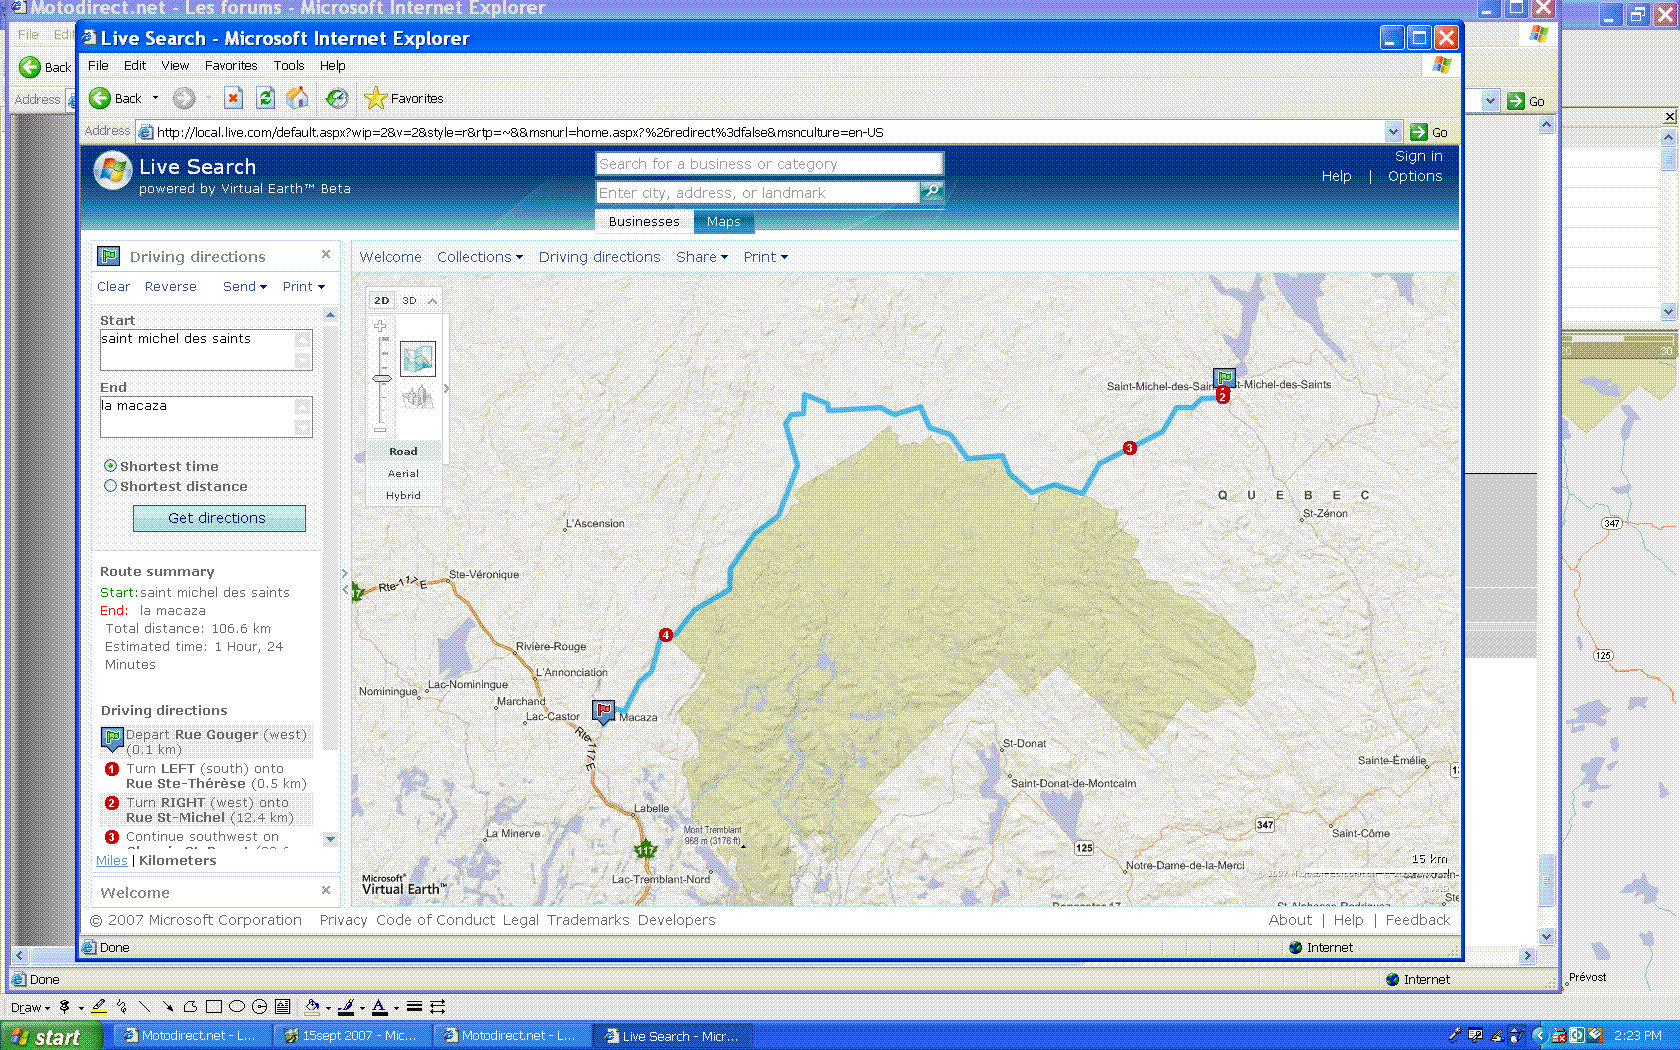Screen dimensions: 1680x1050
Task: Click the Refresh page icon
Action: 265,98
